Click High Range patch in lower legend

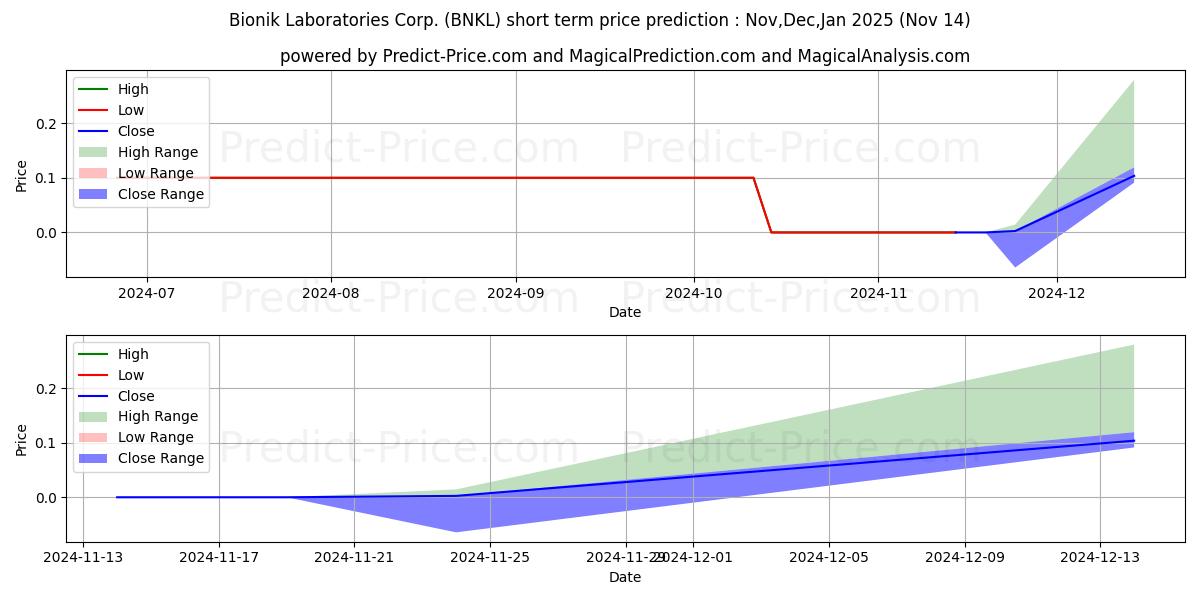pos(96,416)
